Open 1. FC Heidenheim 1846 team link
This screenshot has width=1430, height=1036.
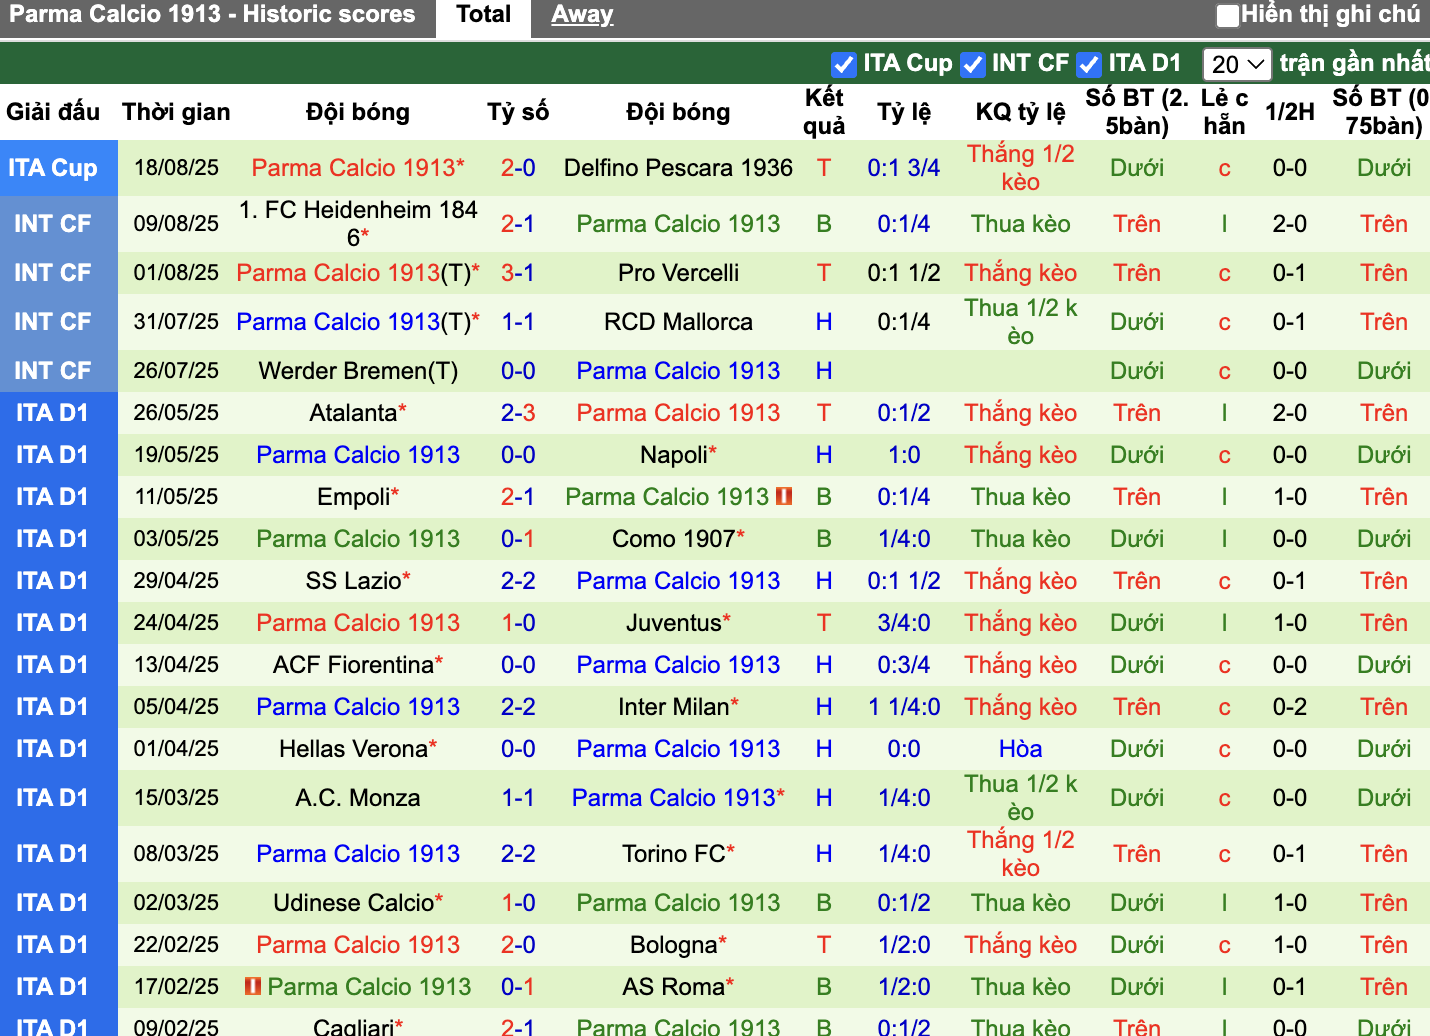[358, 224]
